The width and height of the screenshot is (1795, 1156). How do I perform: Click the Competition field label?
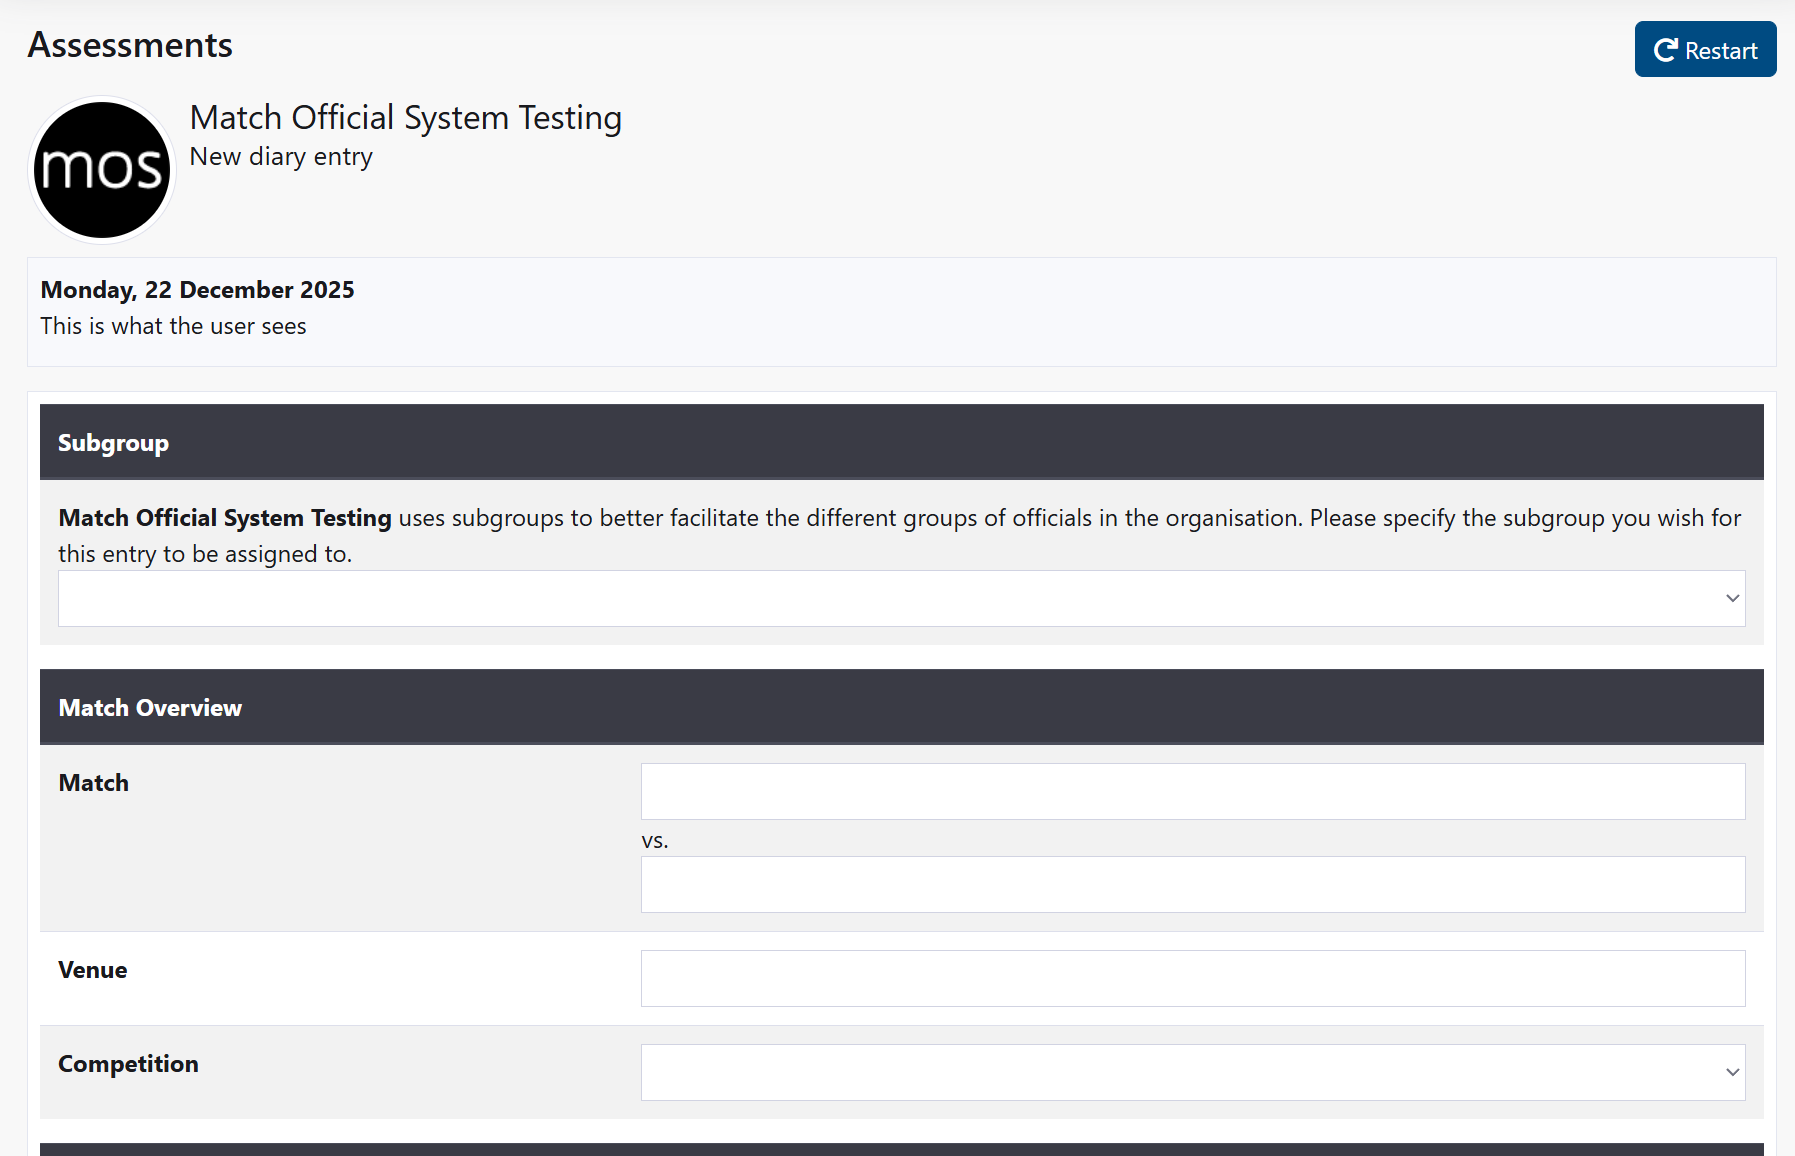pos(128,1064)
